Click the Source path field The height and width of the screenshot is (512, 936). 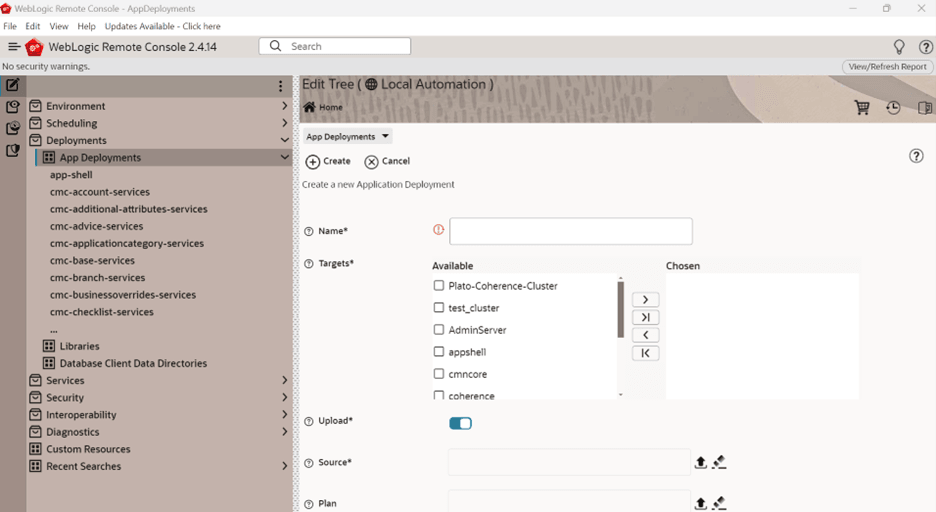point(569,462)
